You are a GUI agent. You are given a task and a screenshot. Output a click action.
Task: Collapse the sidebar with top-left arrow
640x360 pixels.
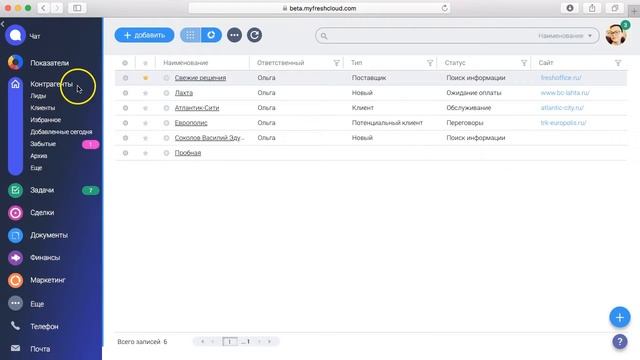tap(2, 24)
